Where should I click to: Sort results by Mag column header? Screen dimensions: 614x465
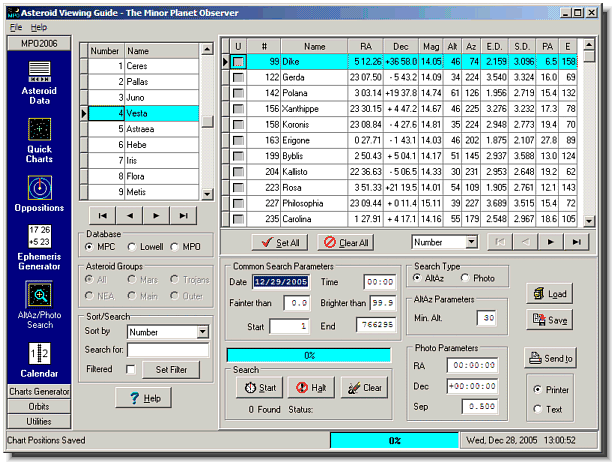[431, 47]
